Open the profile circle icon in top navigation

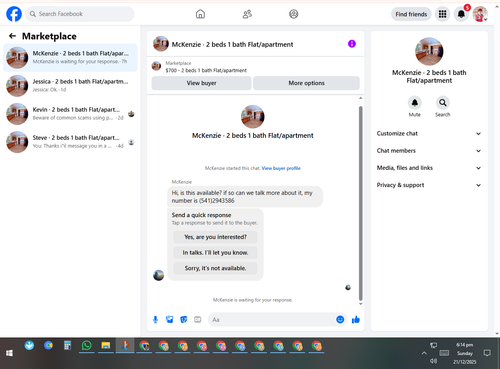click(294, 14)
